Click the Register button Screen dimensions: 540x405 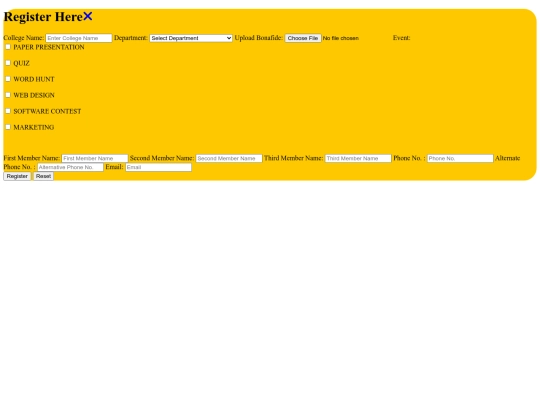[x=17, y=176]
